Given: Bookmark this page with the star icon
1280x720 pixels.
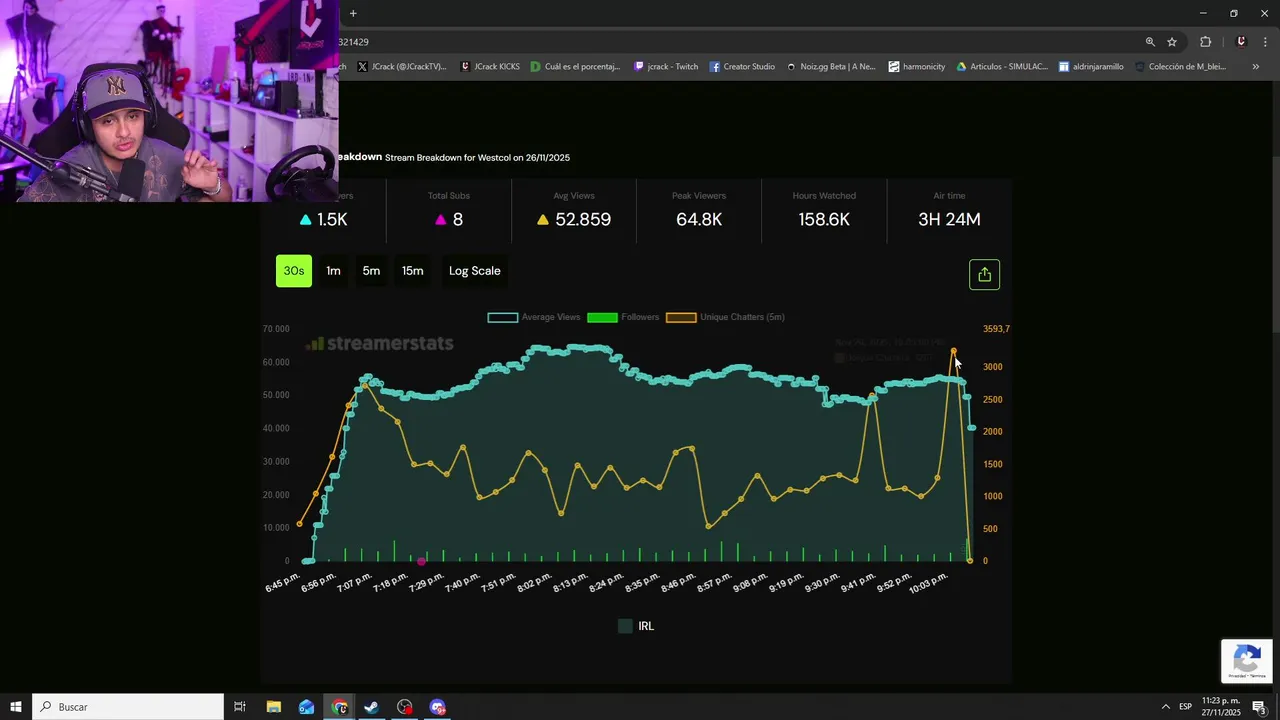Looking at the screenshot, I should click(1172, 42).
